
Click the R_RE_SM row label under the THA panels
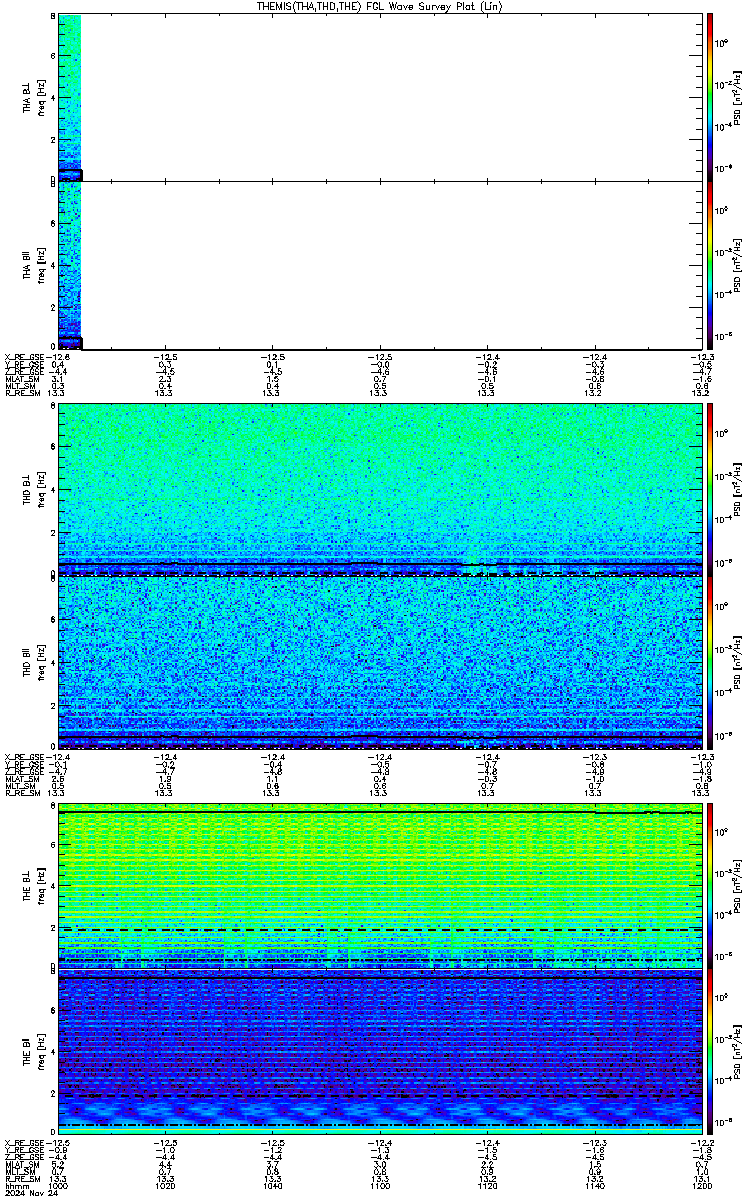point(22,393)
